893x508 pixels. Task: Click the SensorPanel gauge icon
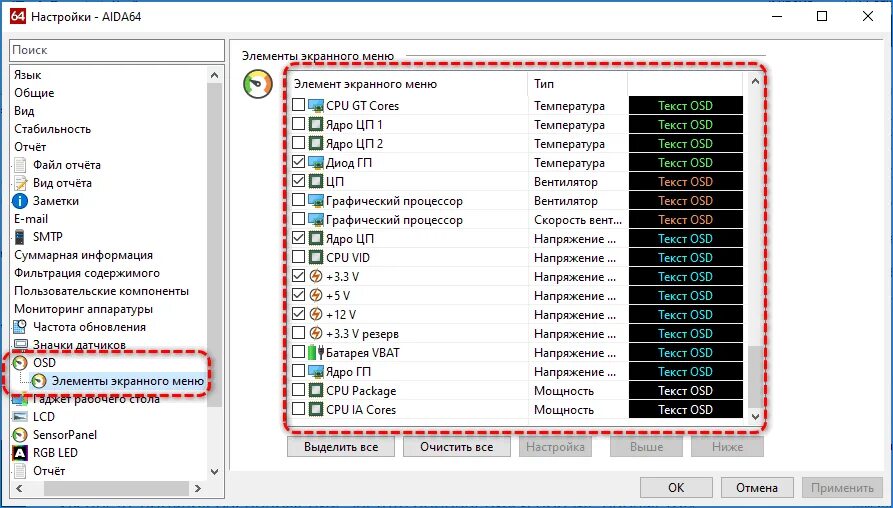click(20, 435)
